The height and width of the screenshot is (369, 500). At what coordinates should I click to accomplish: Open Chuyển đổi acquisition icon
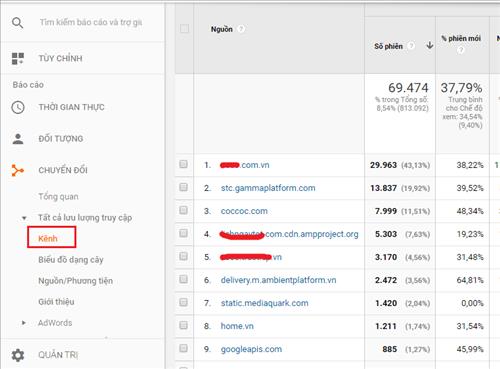point(18,170)
